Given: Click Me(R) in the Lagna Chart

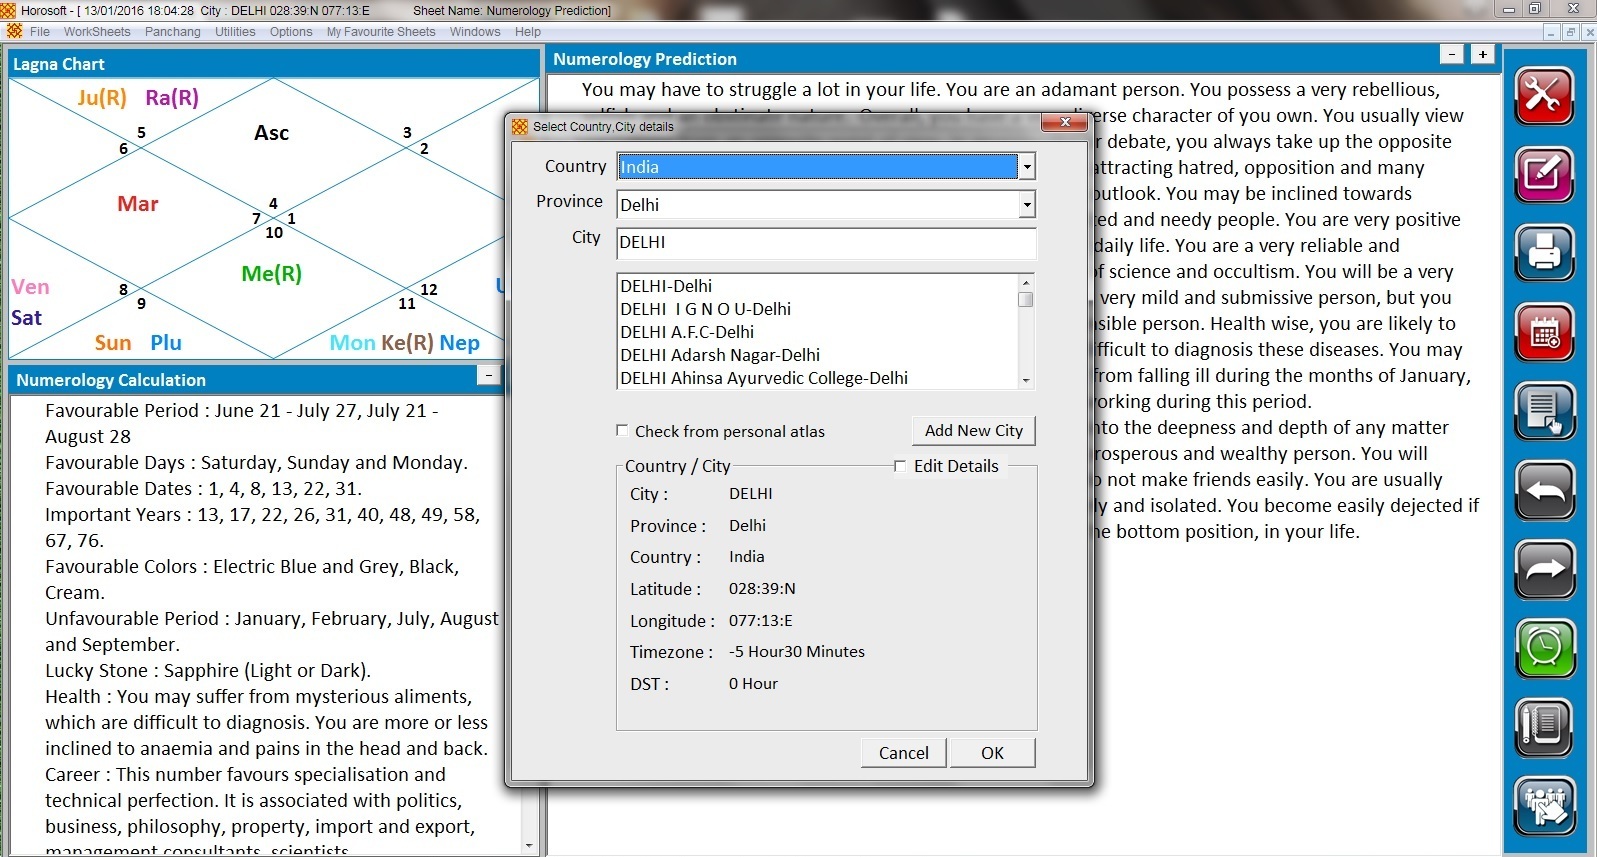Looking at the screenshot, I should 271,274.
